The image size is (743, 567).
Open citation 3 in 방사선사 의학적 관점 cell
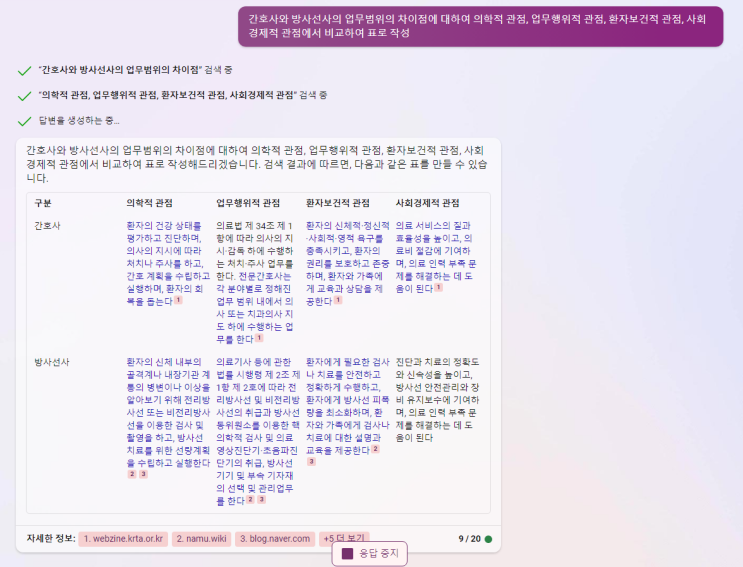[x=143, y=474]
